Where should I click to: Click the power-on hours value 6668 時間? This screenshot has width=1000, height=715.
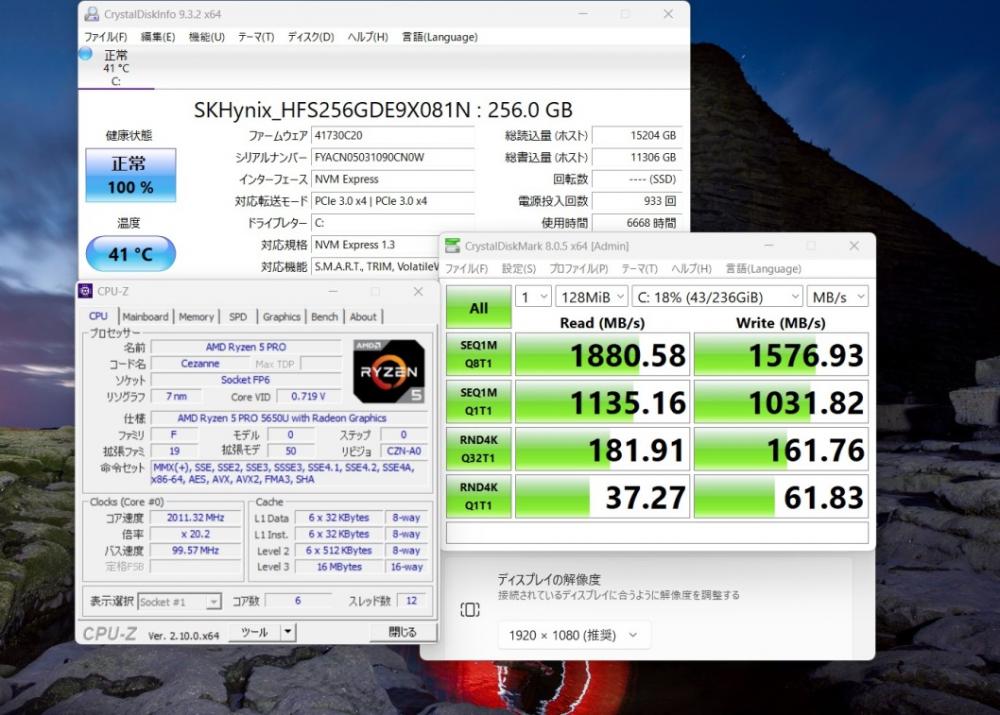(636, 223)
